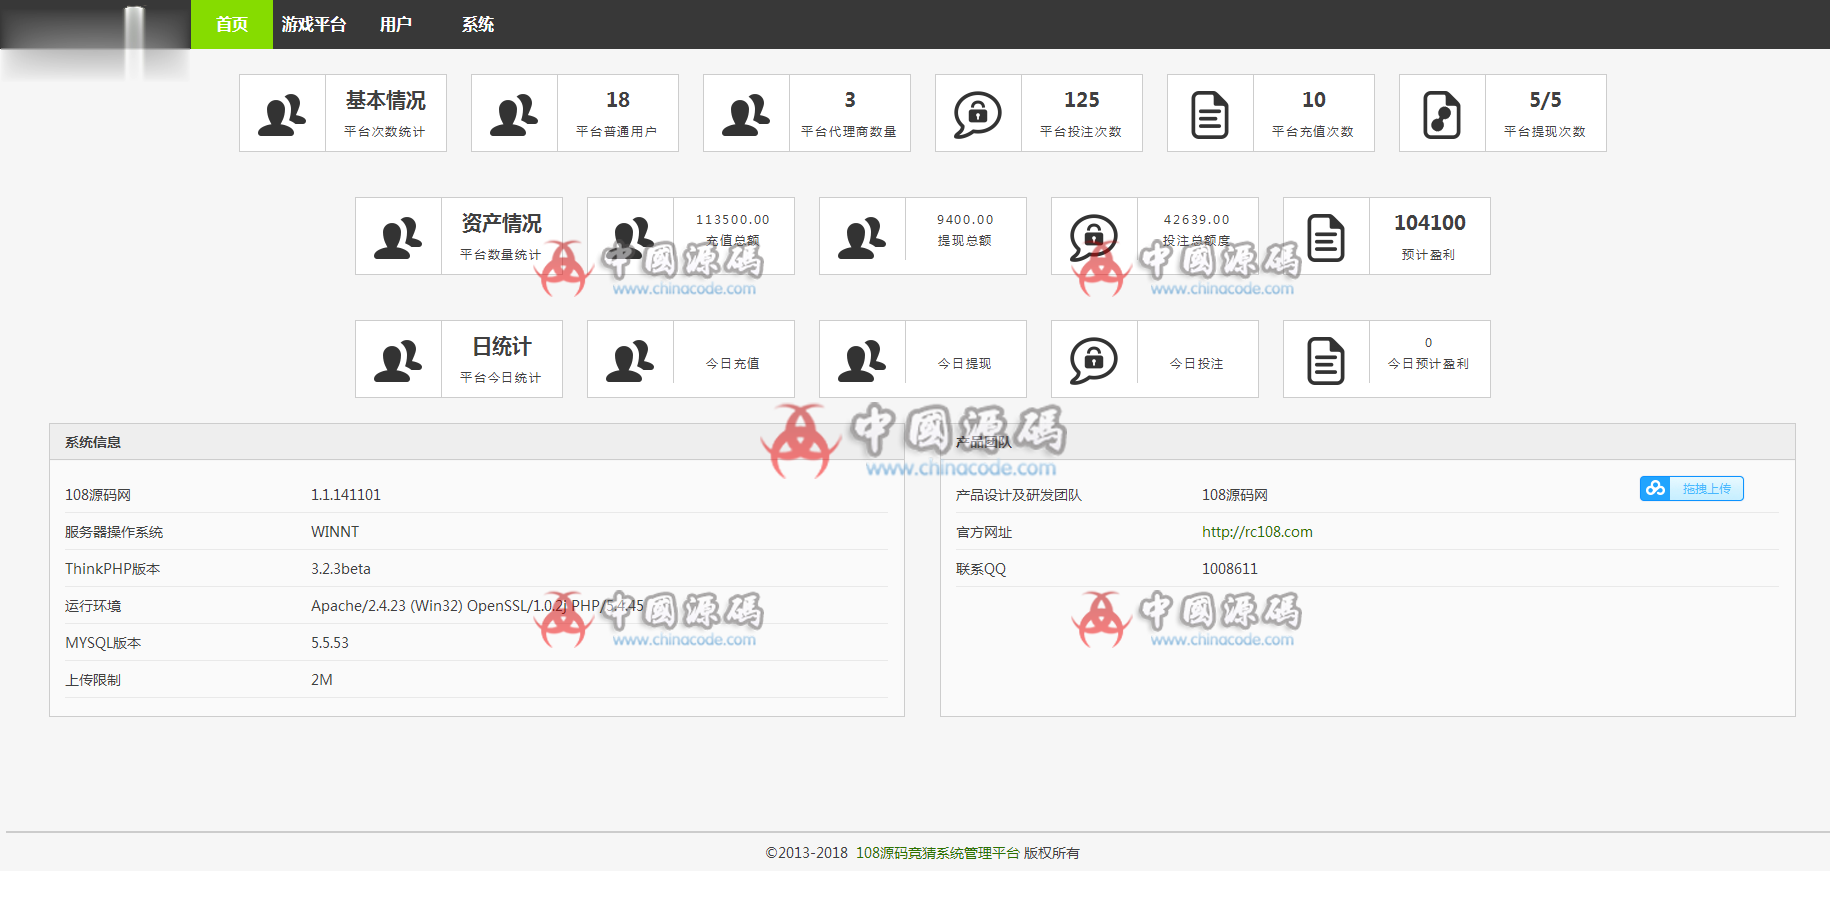1830x911 pixels.
Task: Select the 产品设计及研发团队 label
Action: pyautogui.click(x=1019, y=495)
